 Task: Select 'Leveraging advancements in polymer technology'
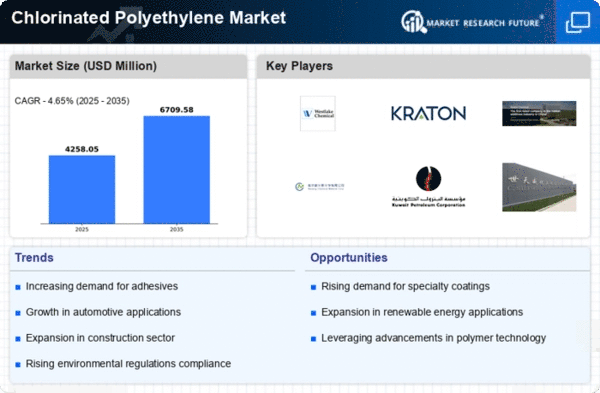pyautogui.click(x=434, y=338)
